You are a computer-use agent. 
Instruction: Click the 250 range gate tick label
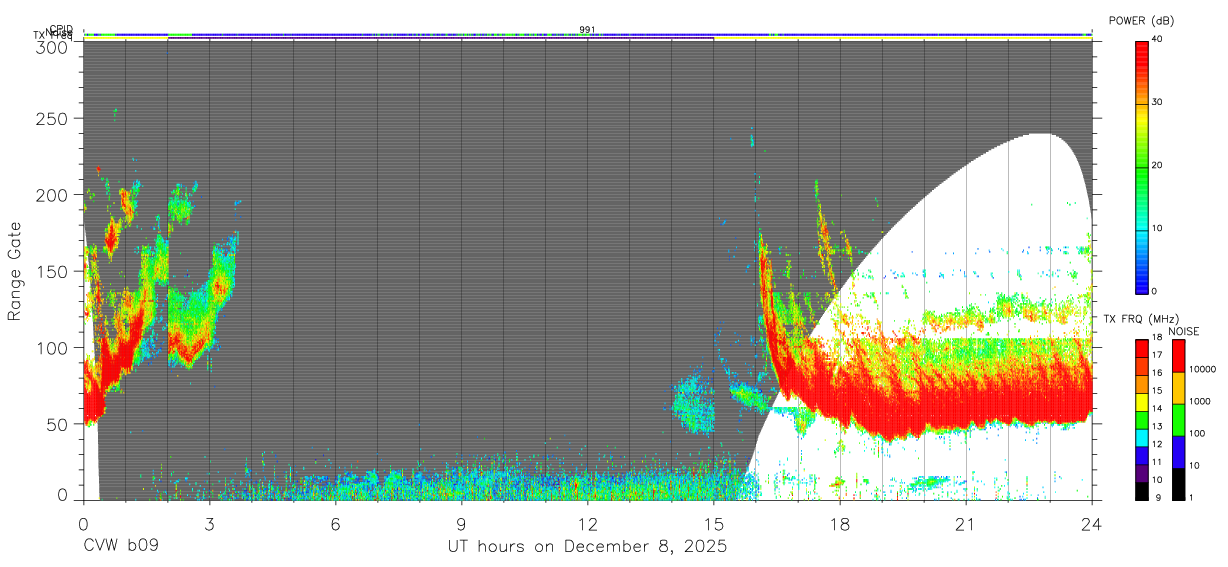pyautogui.click(x=52, y=118)
